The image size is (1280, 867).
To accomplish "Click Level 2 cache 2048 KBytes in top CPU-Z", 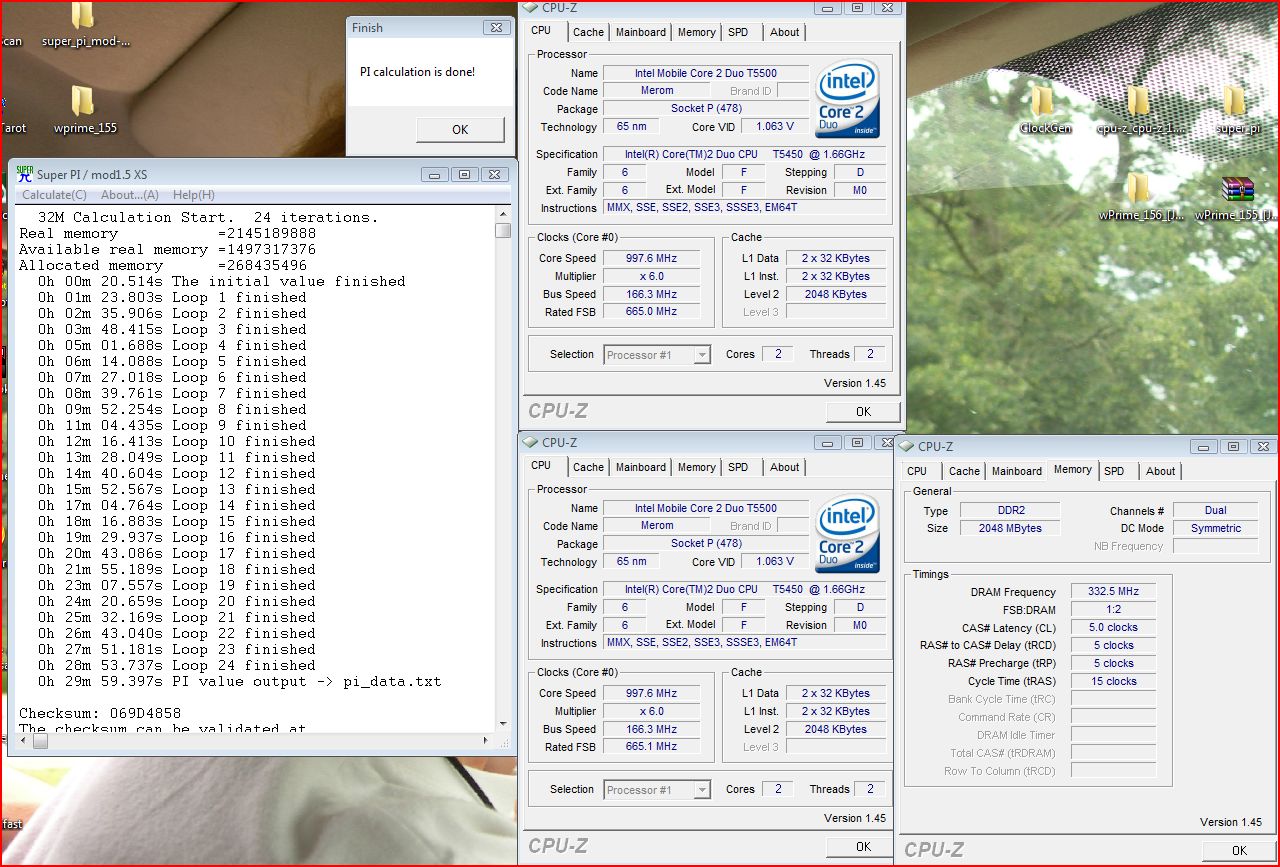I will (836, 294).
